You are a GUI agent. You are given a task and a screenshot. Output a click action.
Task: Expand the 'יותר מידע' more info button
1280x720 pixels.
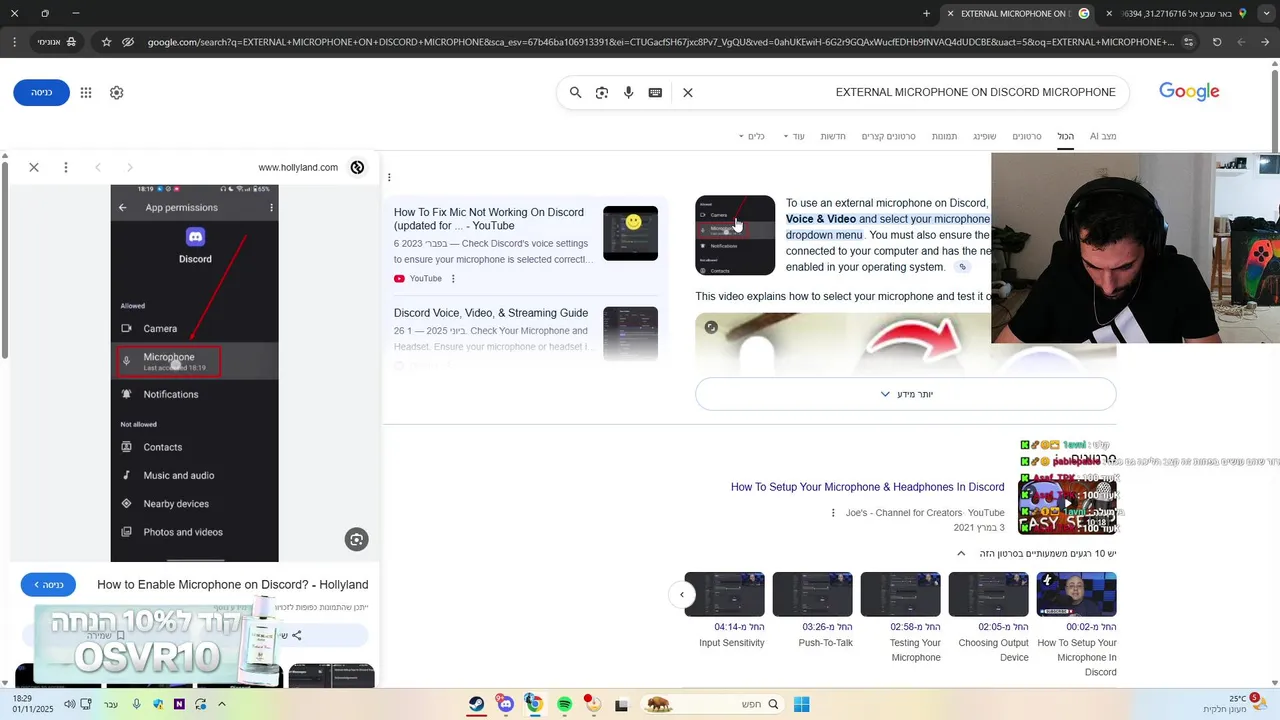point(906,394)
